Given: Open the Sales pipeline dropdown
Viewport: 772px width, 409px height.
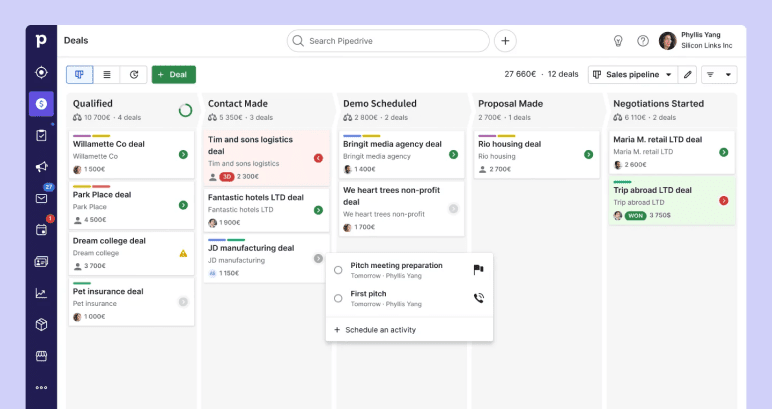Looking at the screenshot, I should tap(633, 74).
